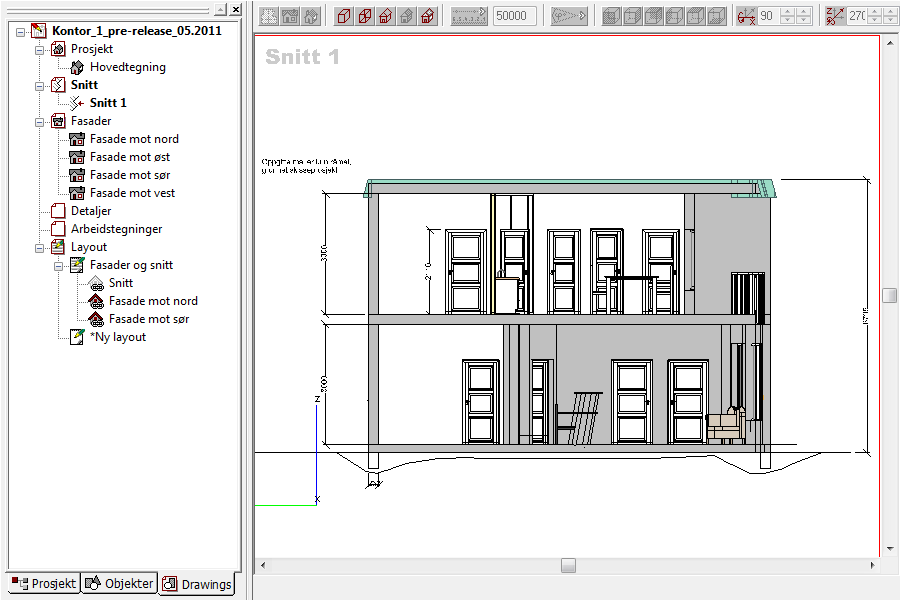The image size is (900, 600).
Task: Pin the drawings panel with the pin button
Action: [x=221, y=9]
